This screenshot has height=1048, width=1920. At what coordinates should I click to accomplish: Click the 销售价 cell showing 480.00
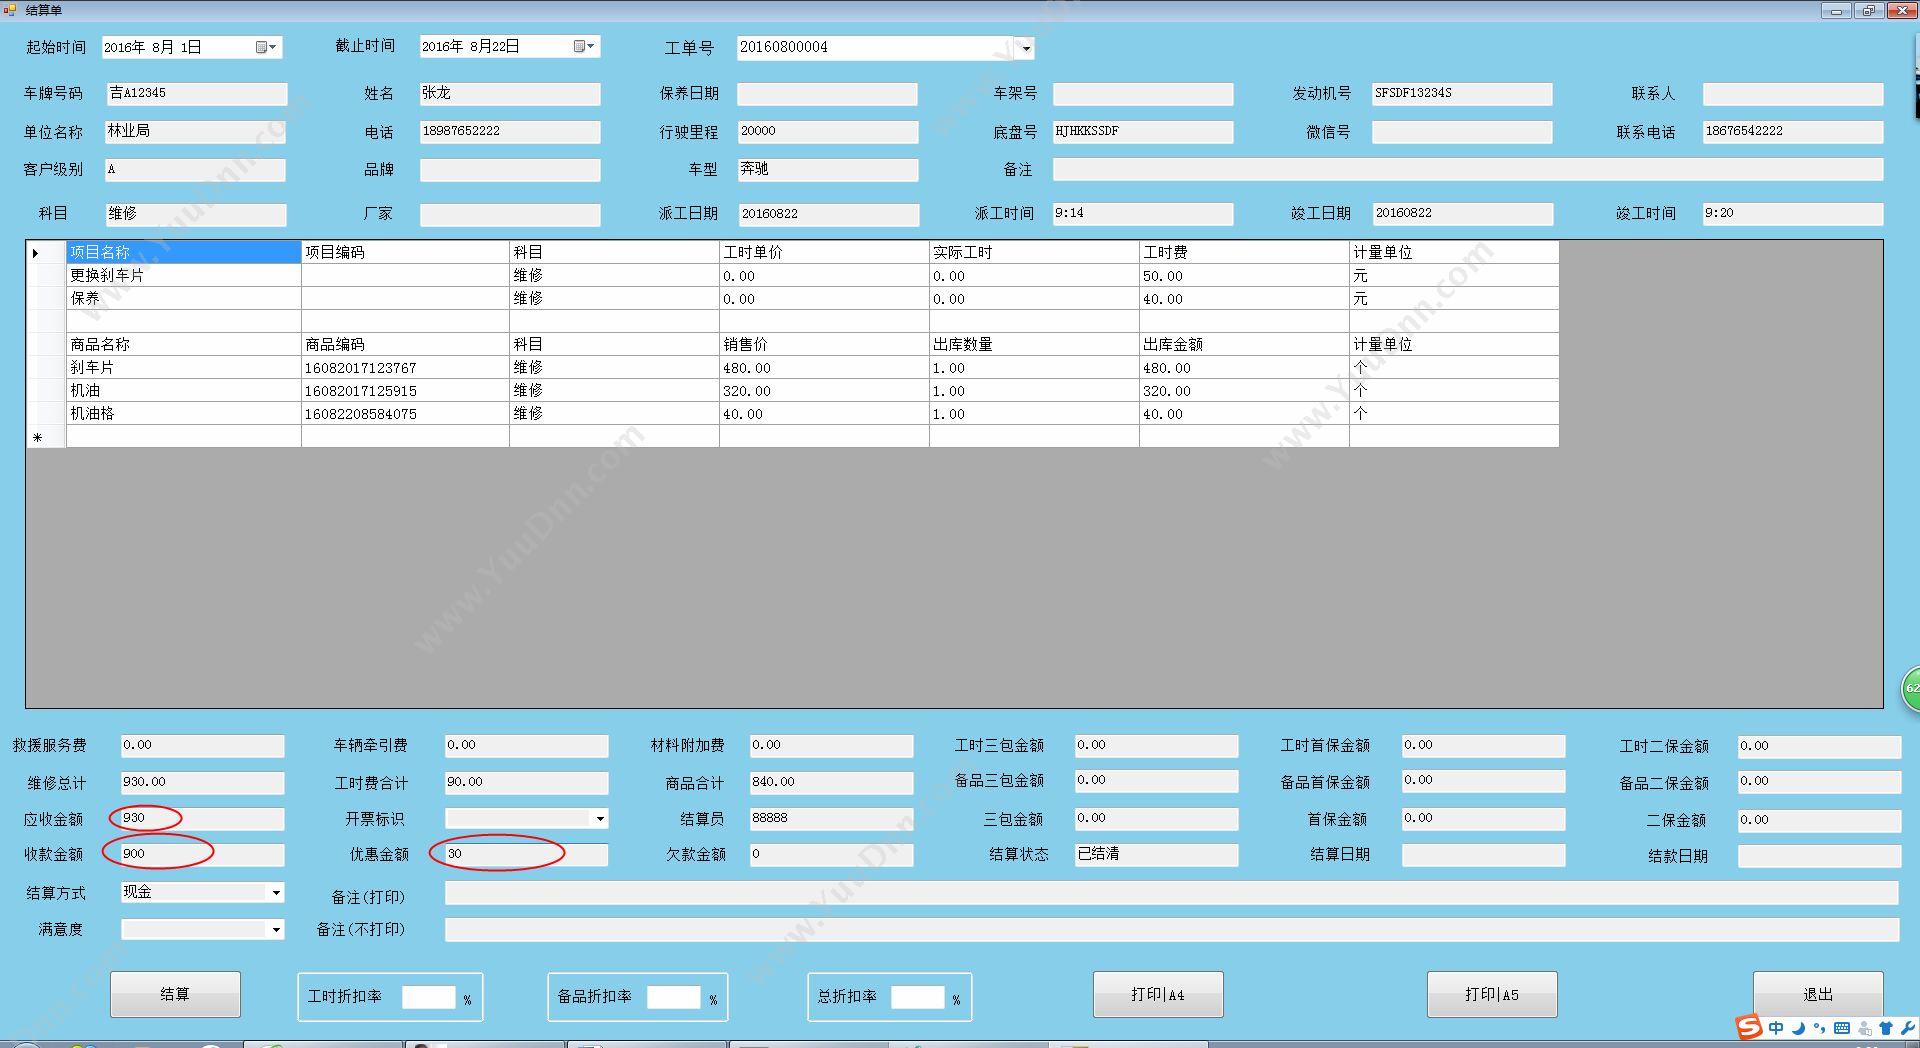pyautogui.click(x=824, y=368)
